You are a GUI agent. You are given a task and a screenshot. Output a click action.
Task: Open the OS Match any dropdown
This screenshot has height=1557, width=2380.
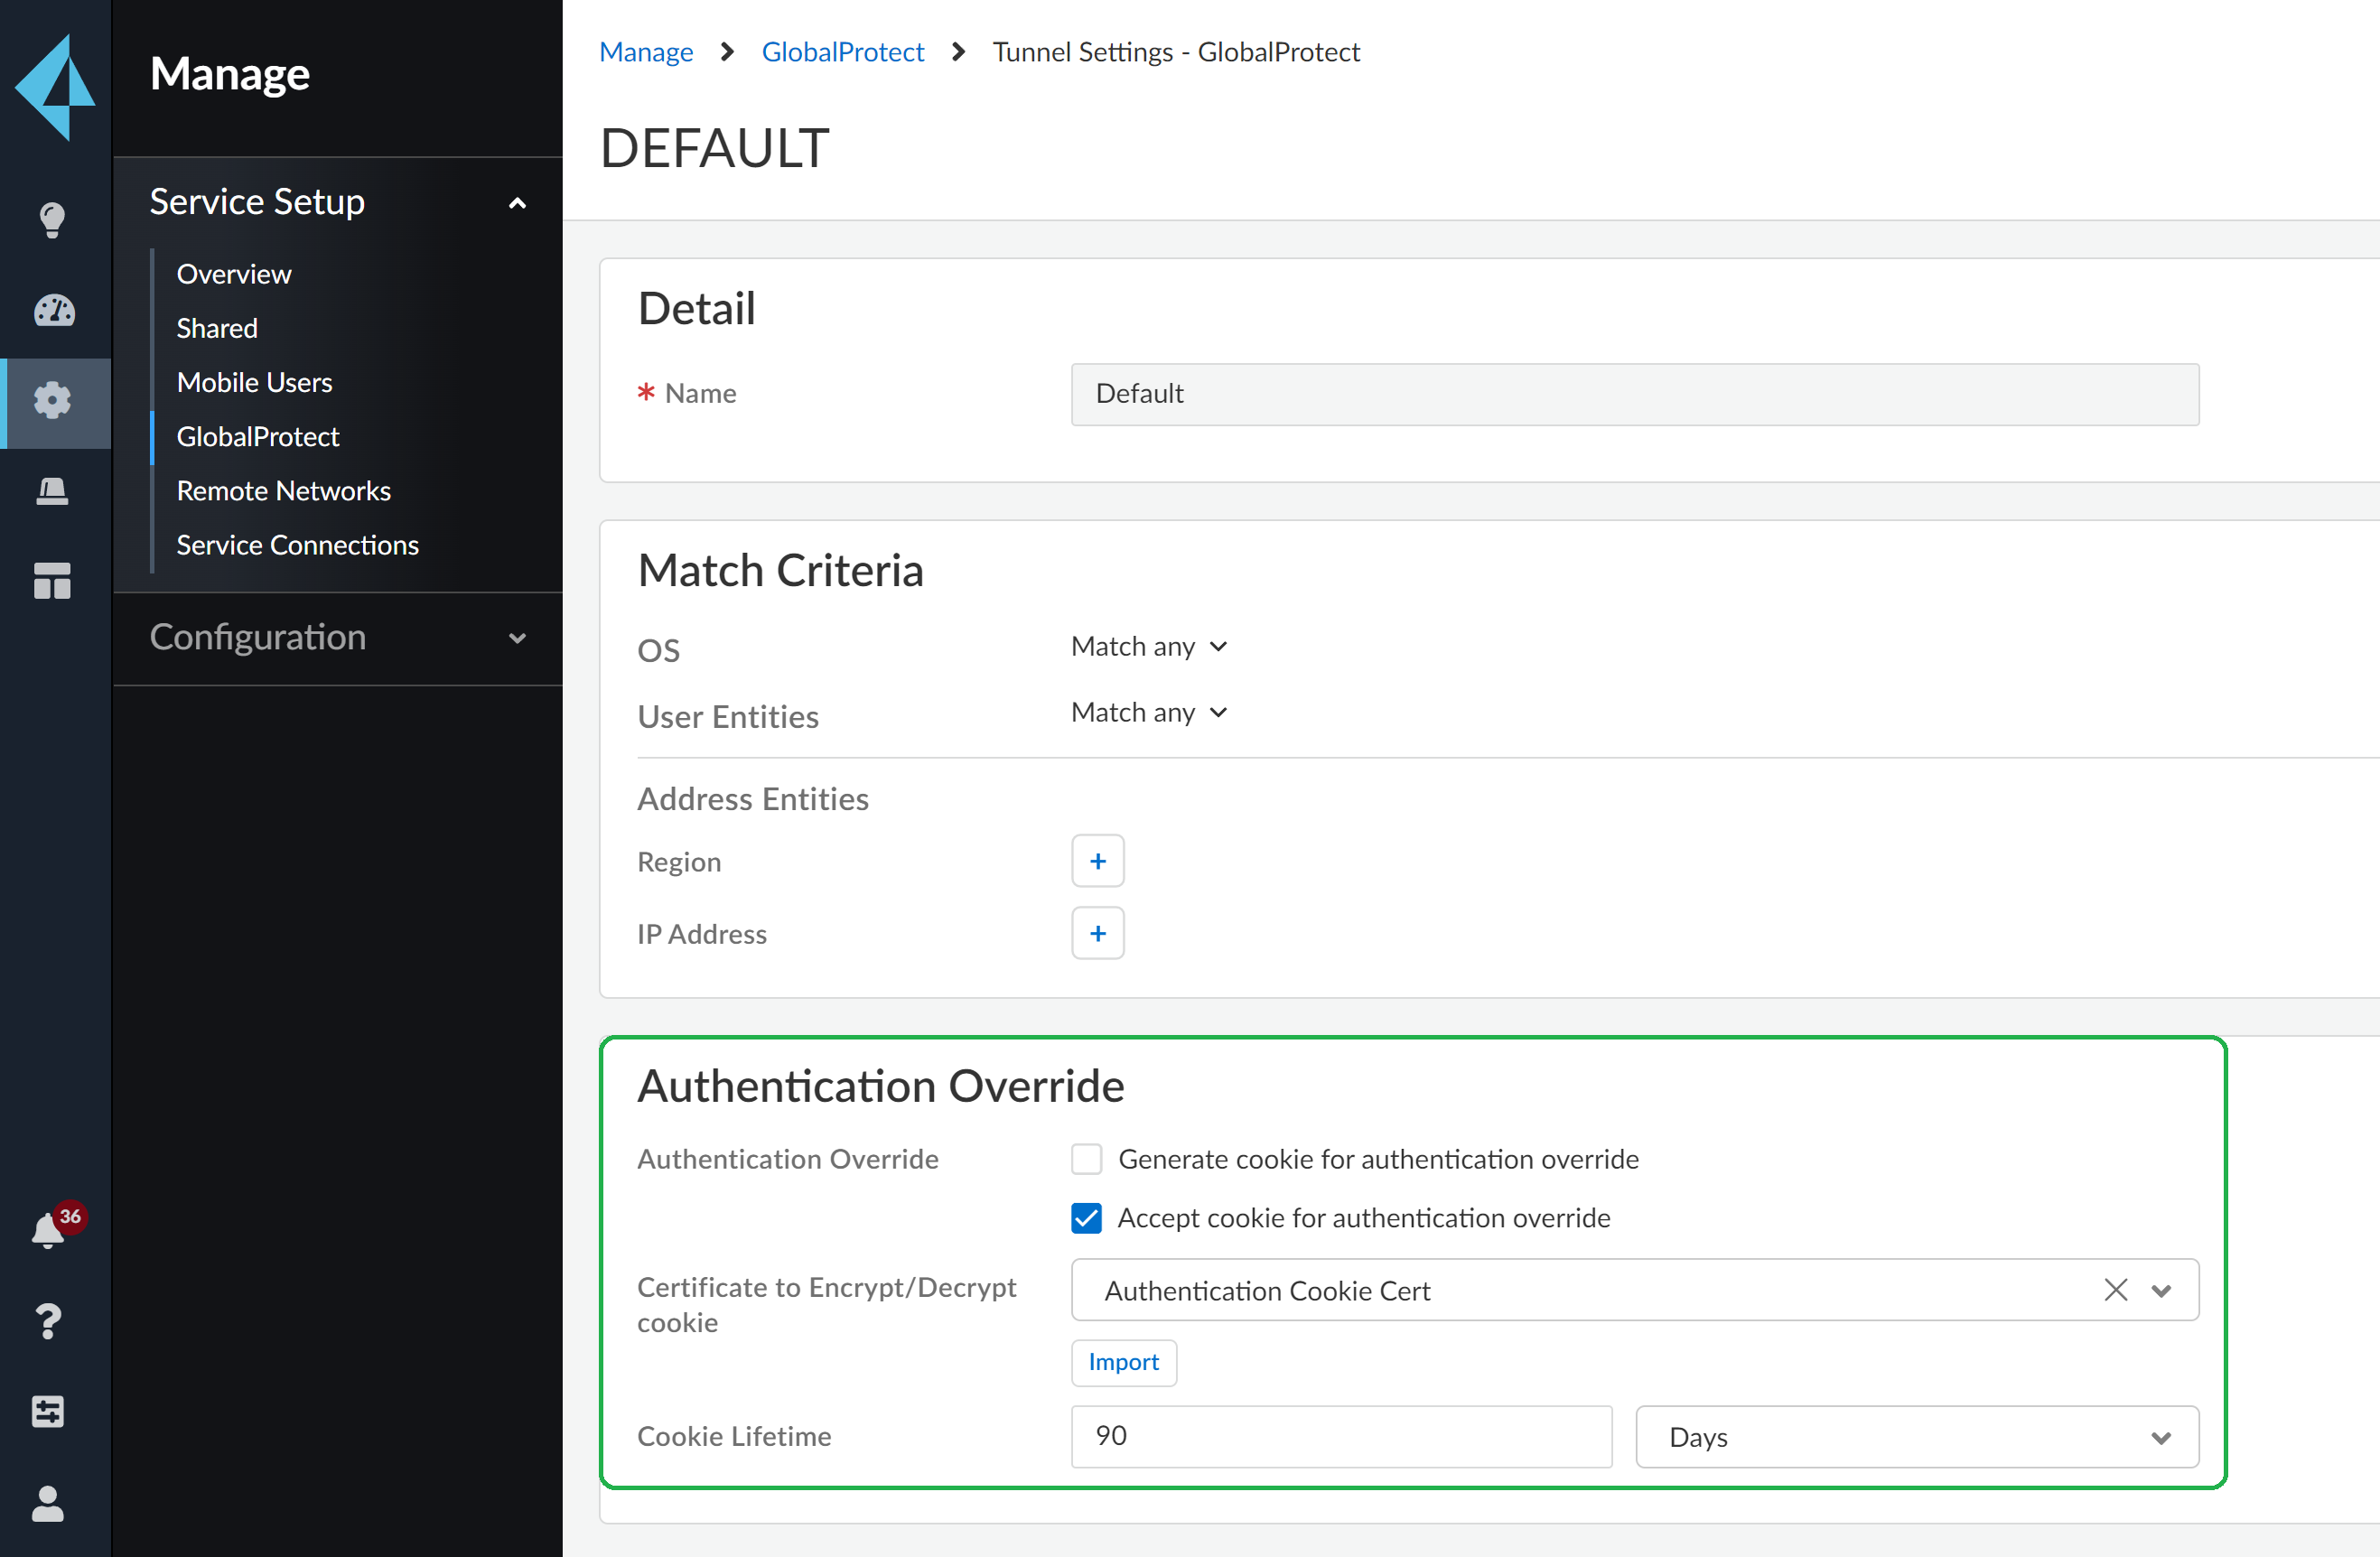pos(1148,646)
